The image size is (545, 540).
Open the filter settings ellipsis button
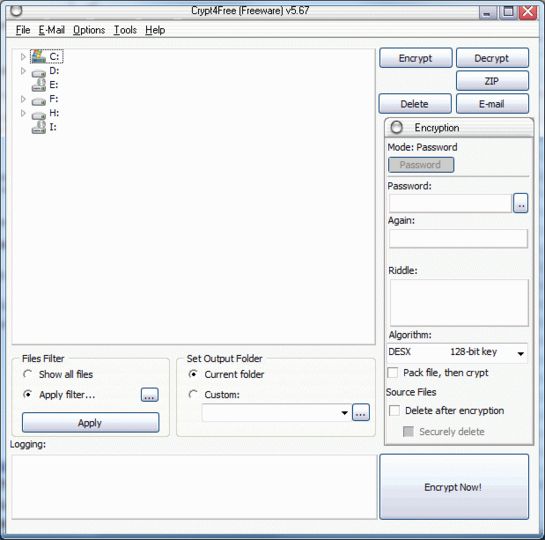[x=149, y=395]
